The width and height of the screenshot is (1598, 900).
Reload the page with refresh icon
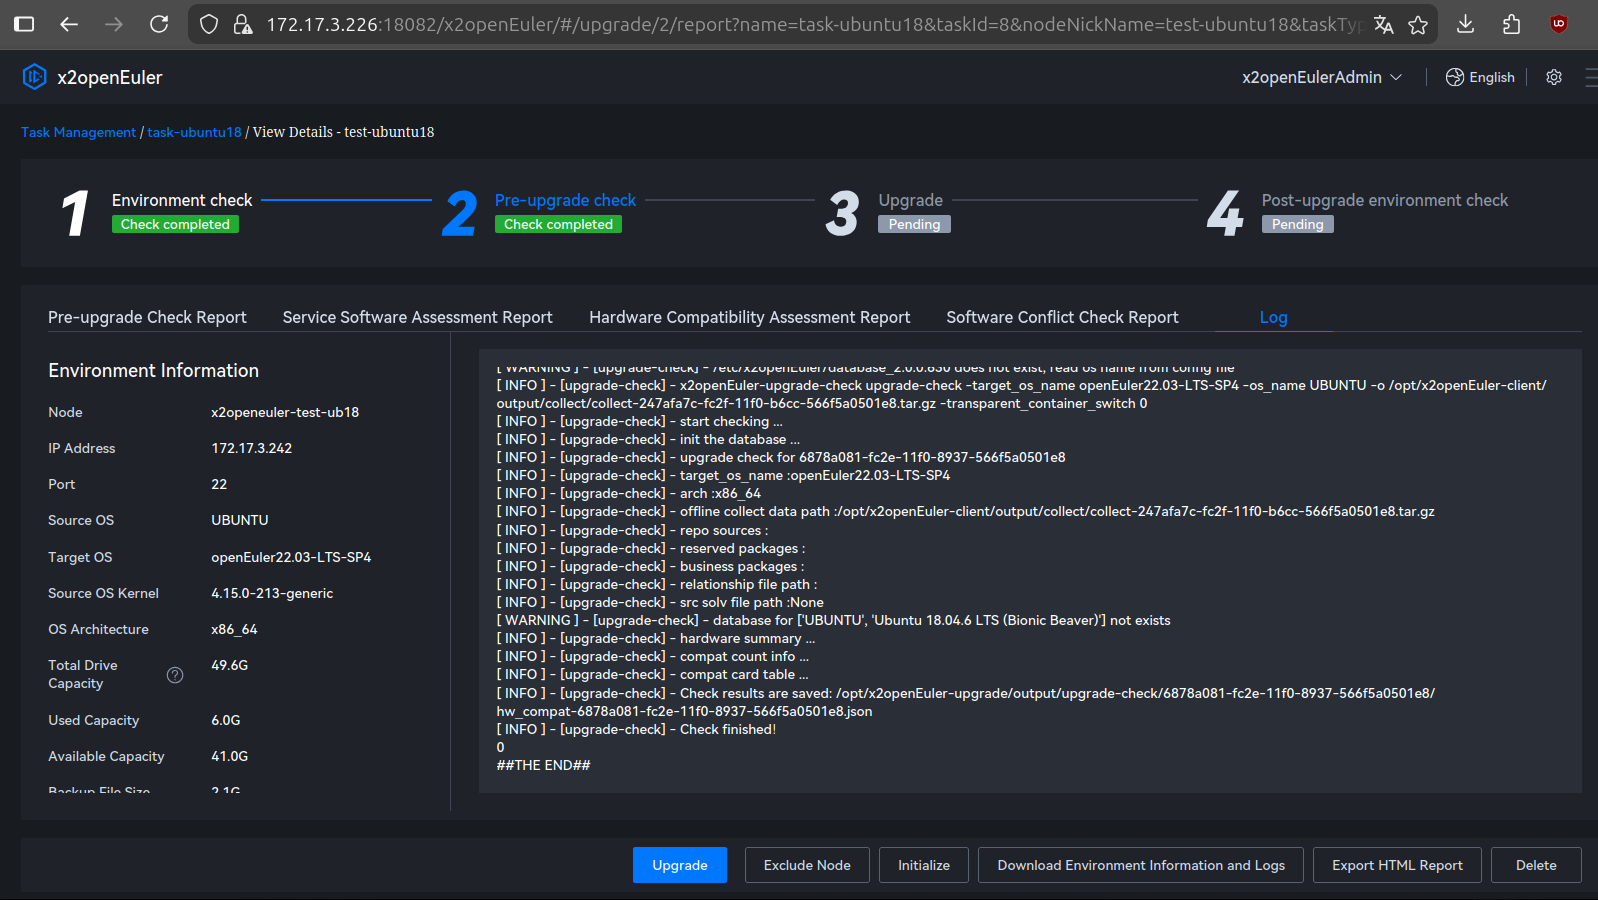pyautogui.click(x=159, y=24)
